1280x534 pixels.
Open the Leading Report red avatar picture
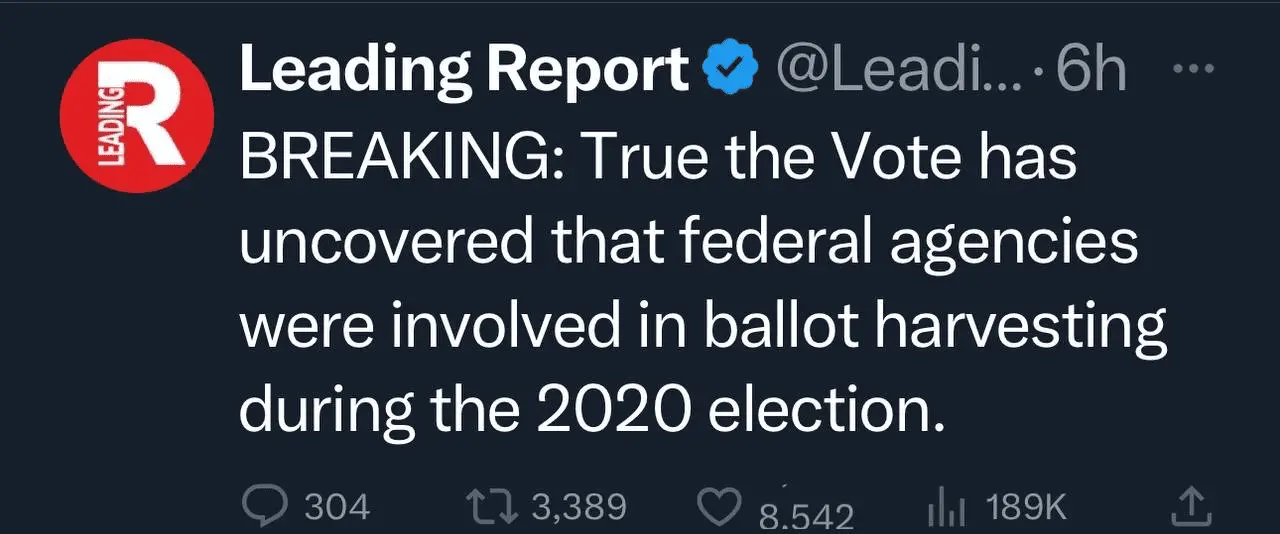coord(137,117)
